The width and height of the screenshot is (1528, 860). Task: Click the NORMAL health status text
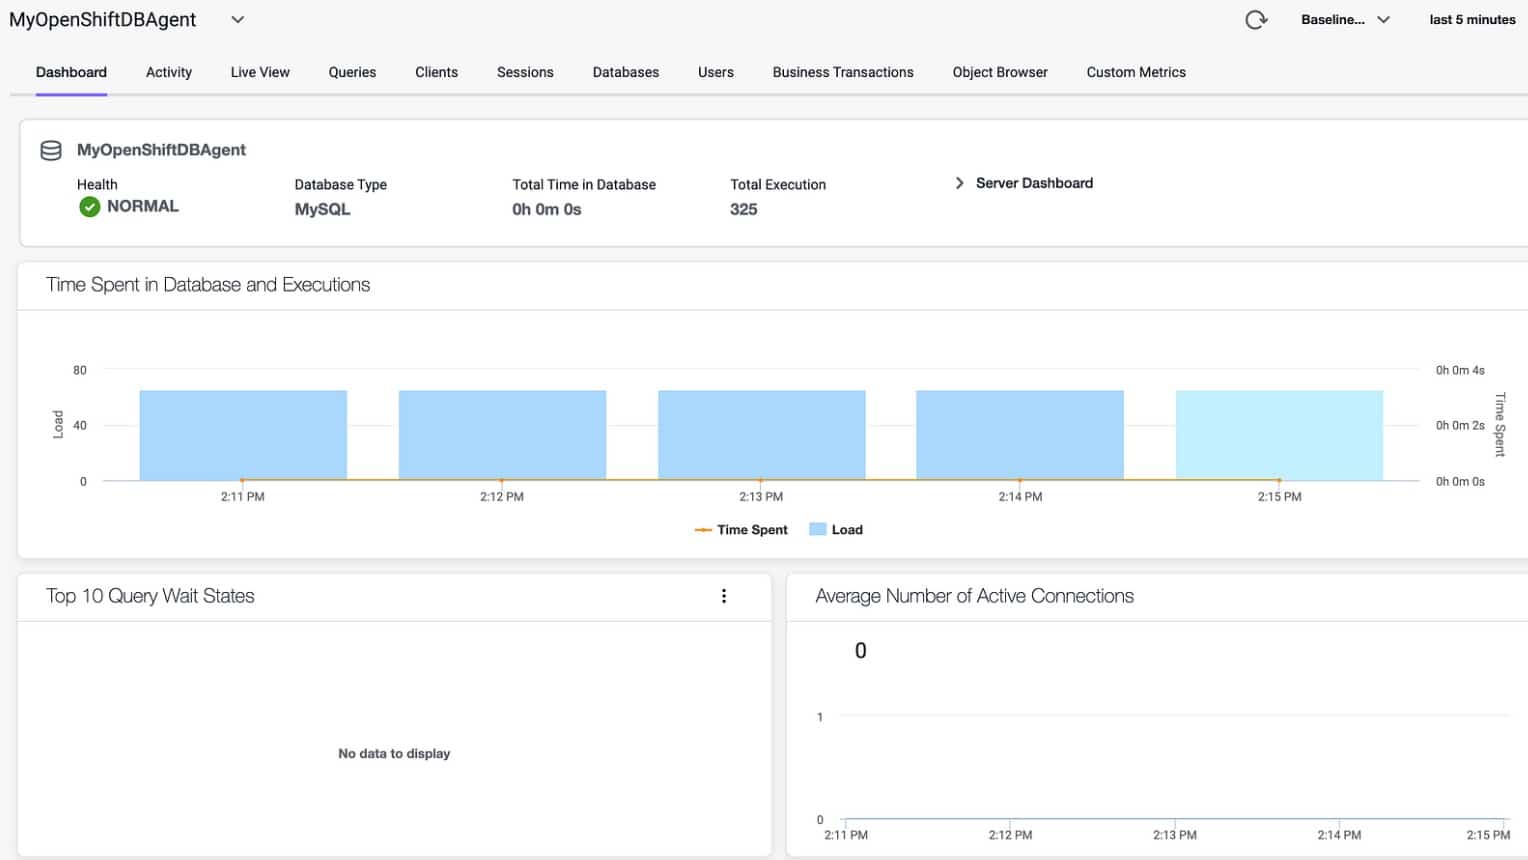point(143,206)
